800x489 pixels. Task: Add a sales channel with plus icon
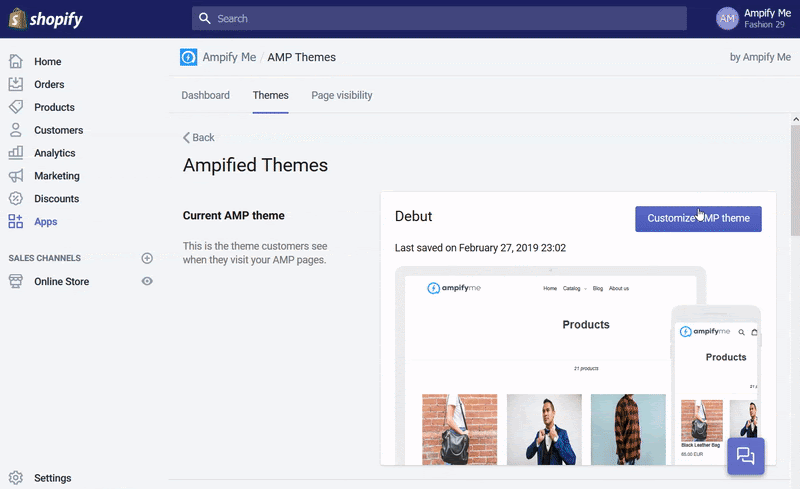click(x=147, y=258)
